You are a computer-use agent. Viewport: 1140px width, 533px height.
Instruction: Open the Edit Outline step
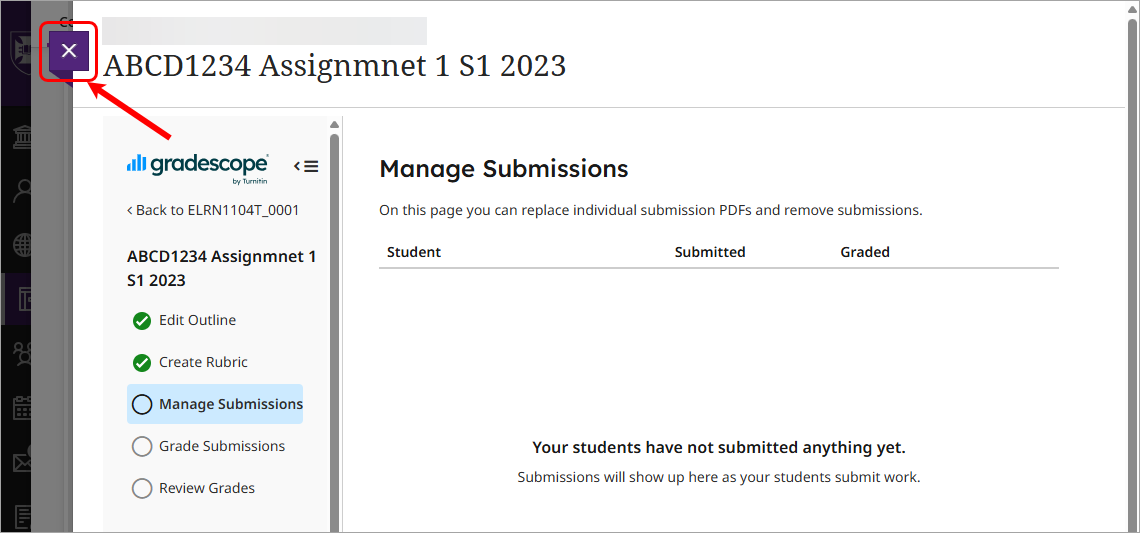tap(197, 321)
